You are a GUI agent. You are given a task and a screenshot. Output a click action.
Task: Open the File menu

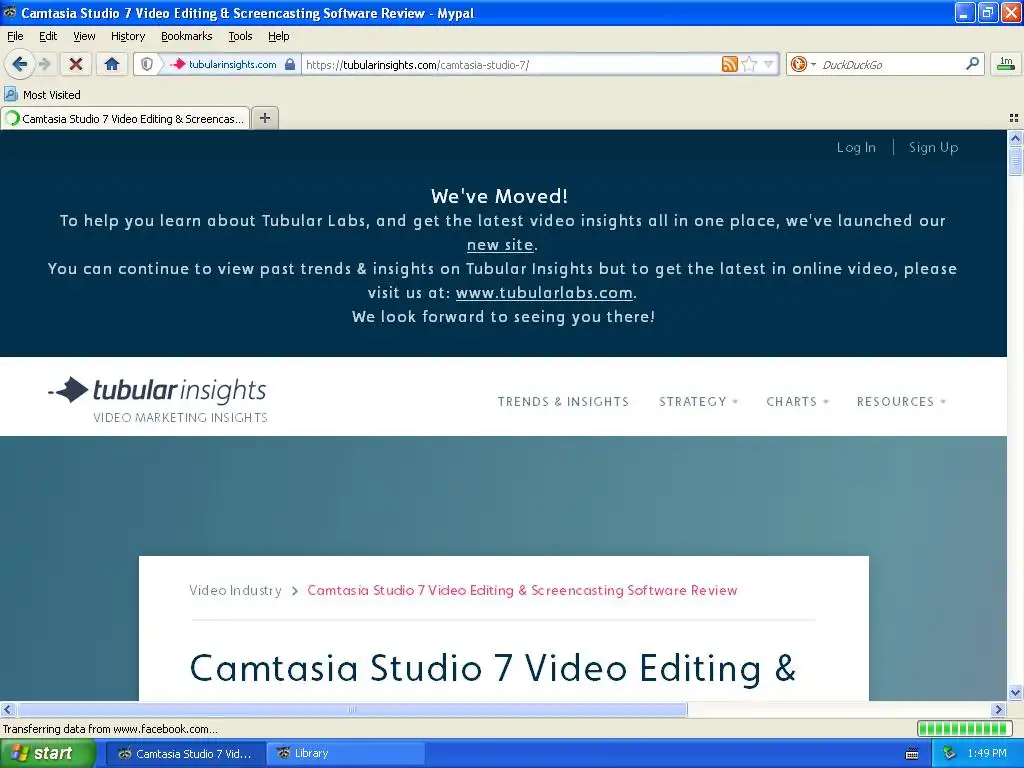[15, 36]
